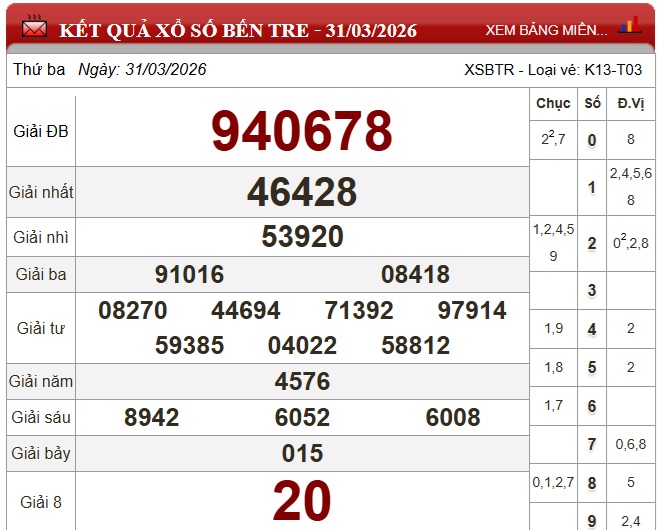Highlight digit 8 in the Số column
Image resolution: width=659 pixels, height=530 pixels.
[592, 483]
